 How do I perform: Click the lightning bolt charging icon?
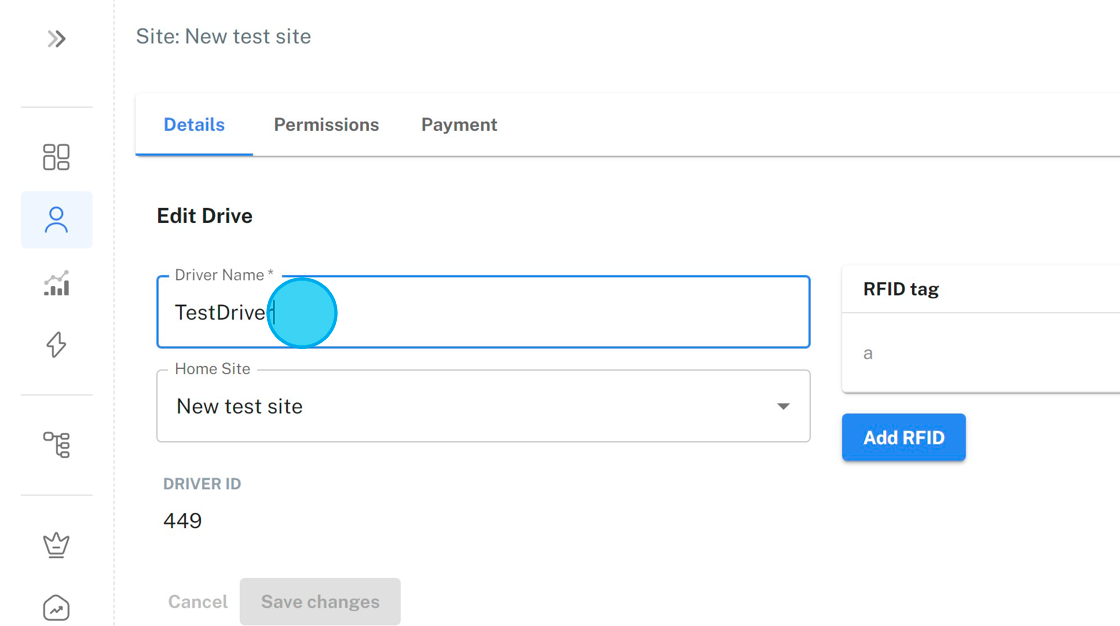(x=57, y=345)
